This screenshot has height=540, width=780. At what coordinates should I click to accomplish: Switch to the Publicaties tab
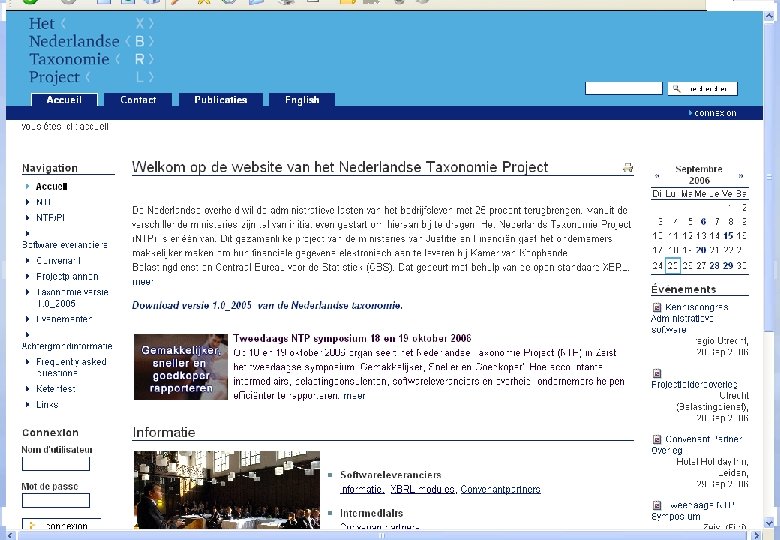pyautogui.click(x=220, y=100)
